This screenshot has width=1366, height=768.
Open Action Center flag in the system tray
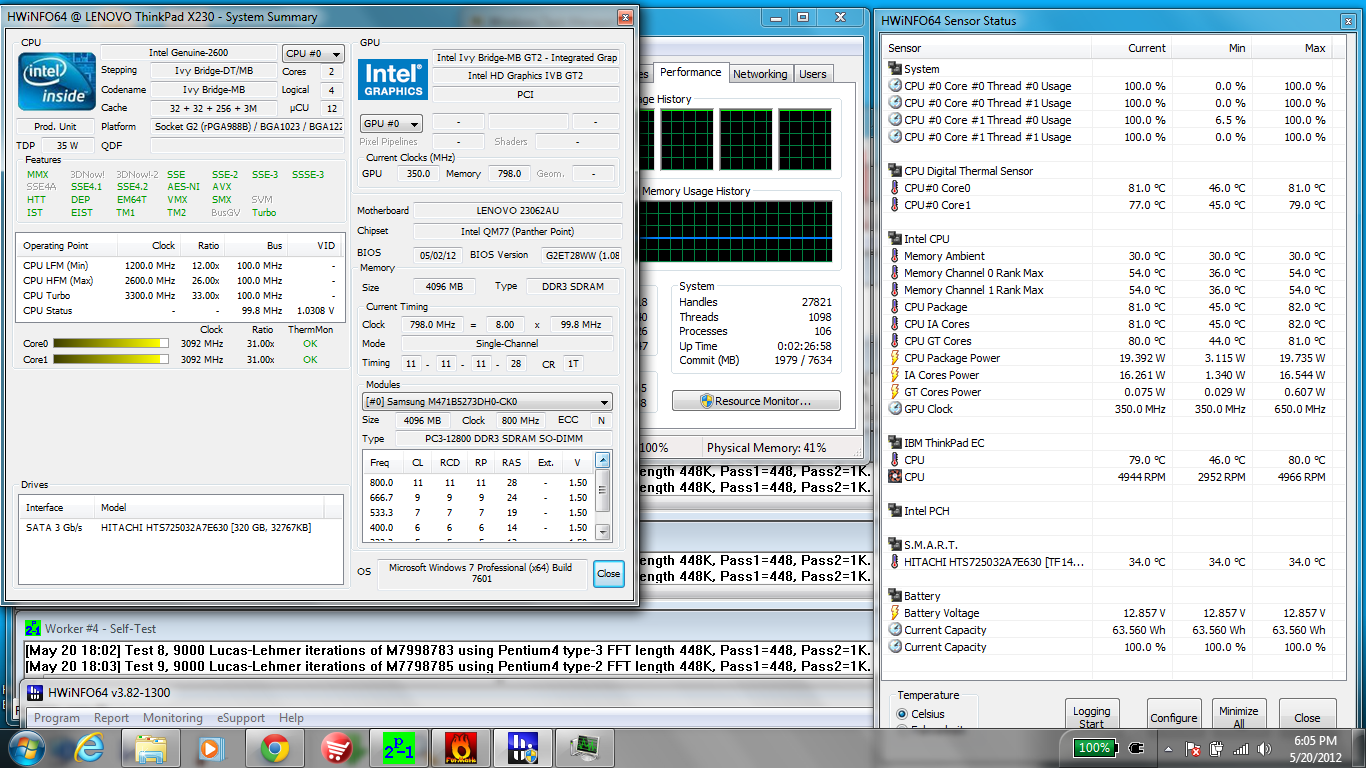(x=1192, y=748)
